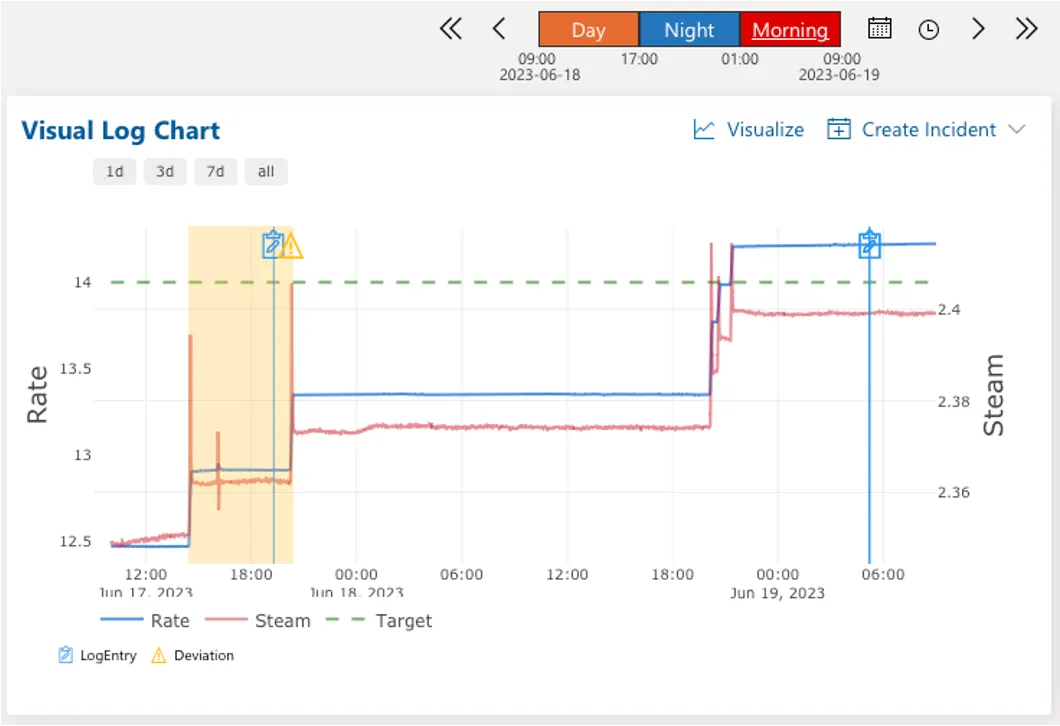Click the 2.38 tick on Steam axis
1060x726 pixels.
coord(953,402)
